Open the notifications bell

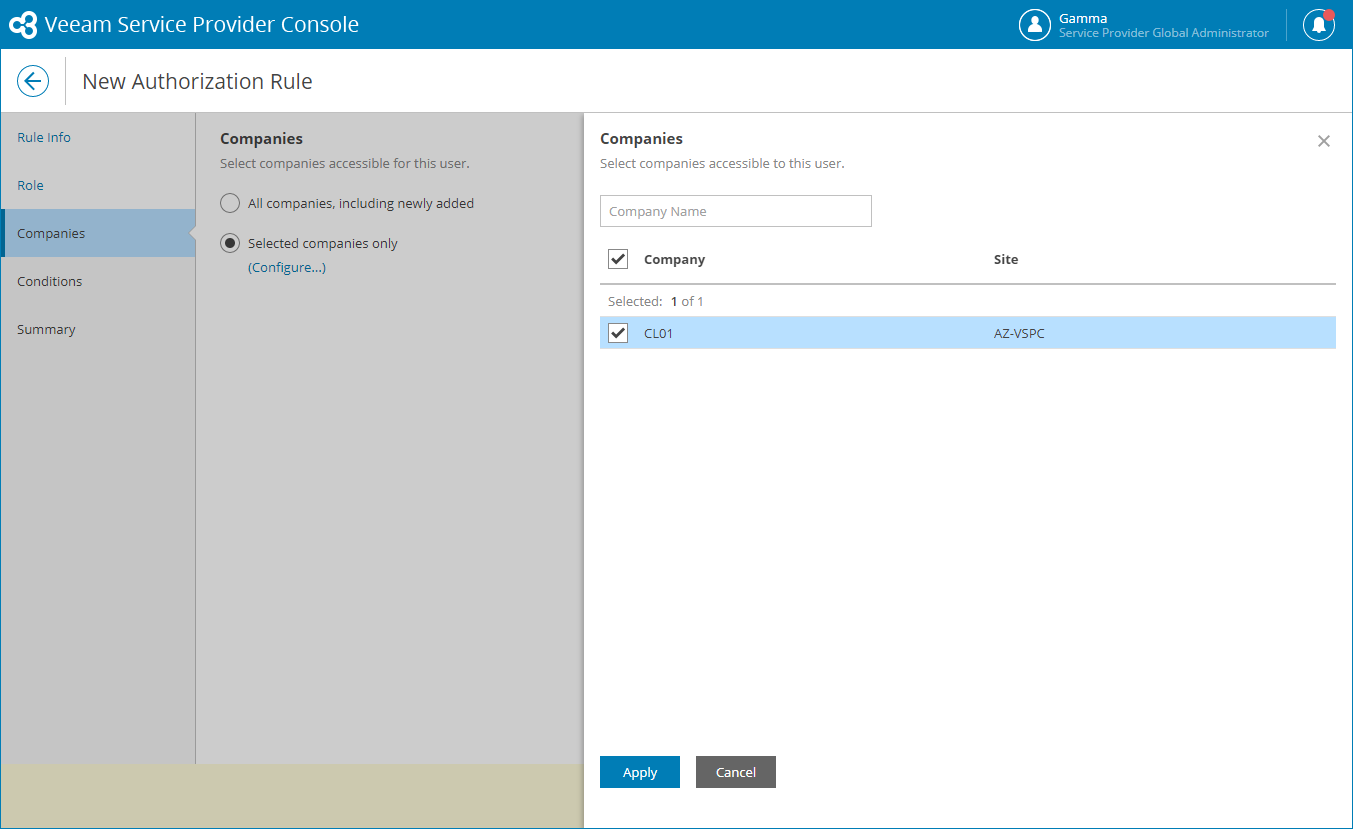pos(1319,25)
